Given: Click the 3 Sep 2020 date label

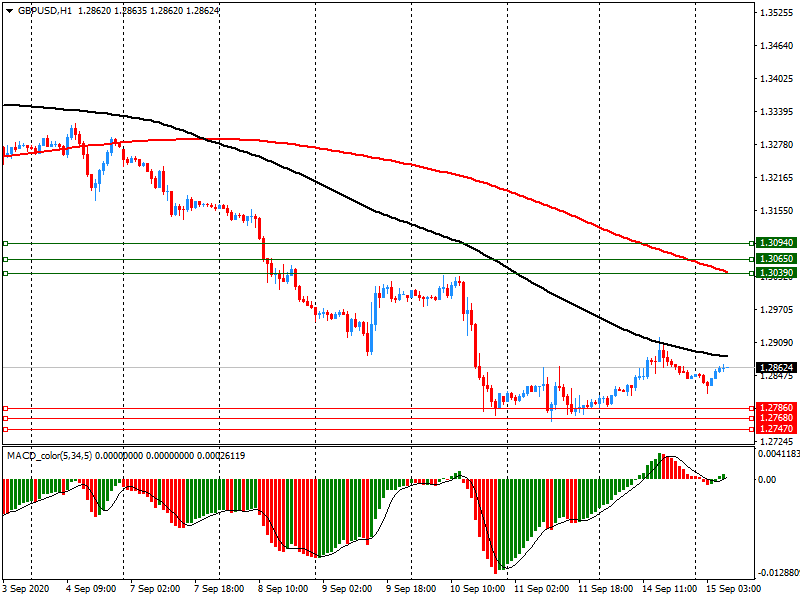Looking at the screenshot, I should pos(26,589).
